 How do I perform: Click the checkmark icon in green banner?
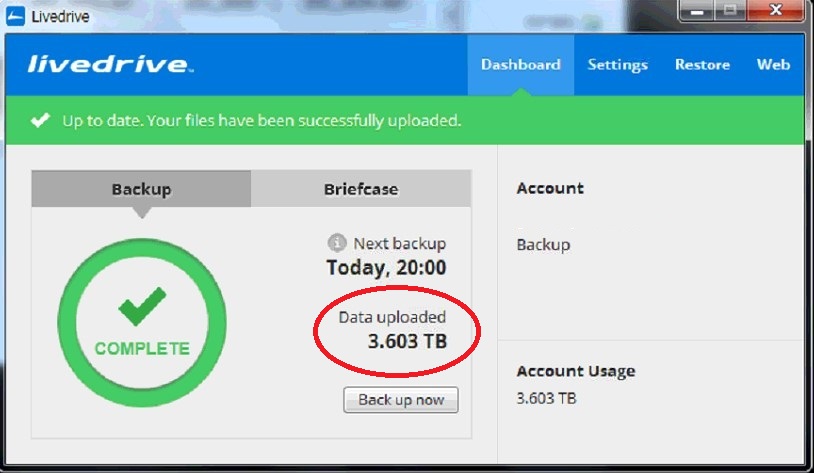pos(40,120)
